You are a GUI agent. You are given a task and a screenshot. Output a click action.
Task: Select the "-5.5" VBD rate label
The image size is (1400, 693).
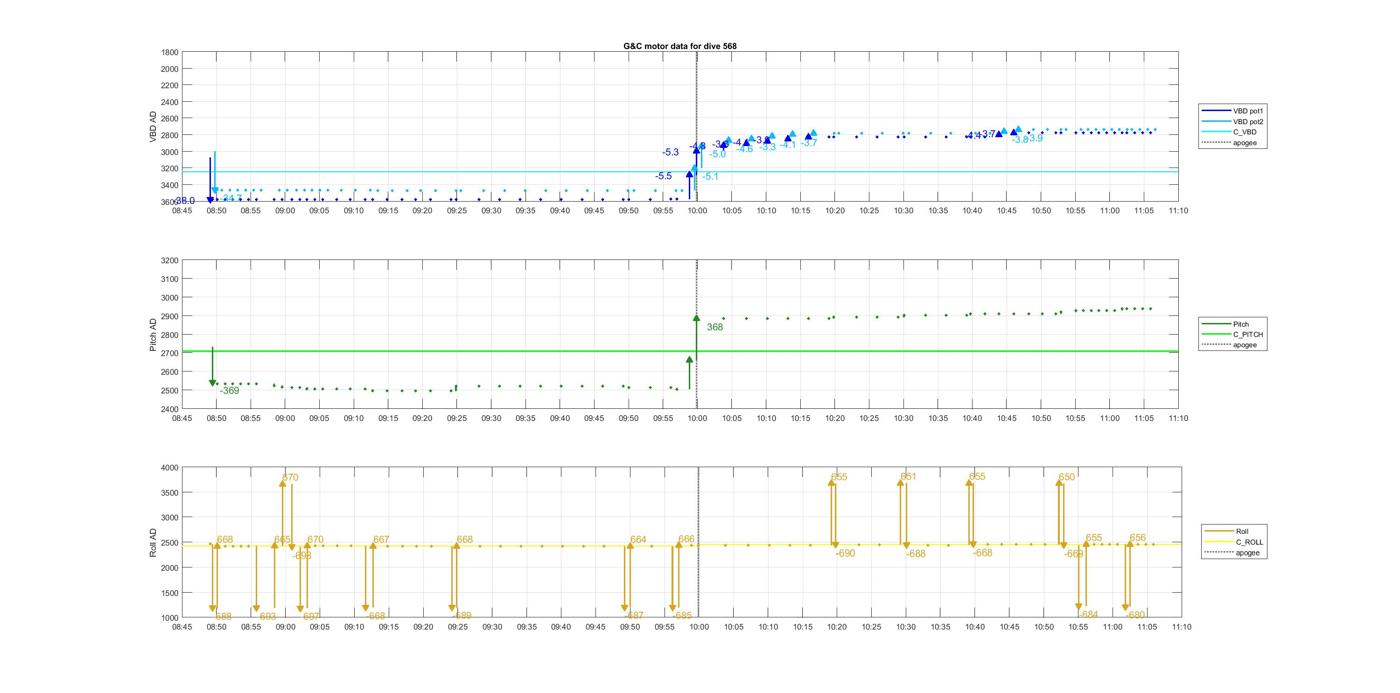click(664, 176)
